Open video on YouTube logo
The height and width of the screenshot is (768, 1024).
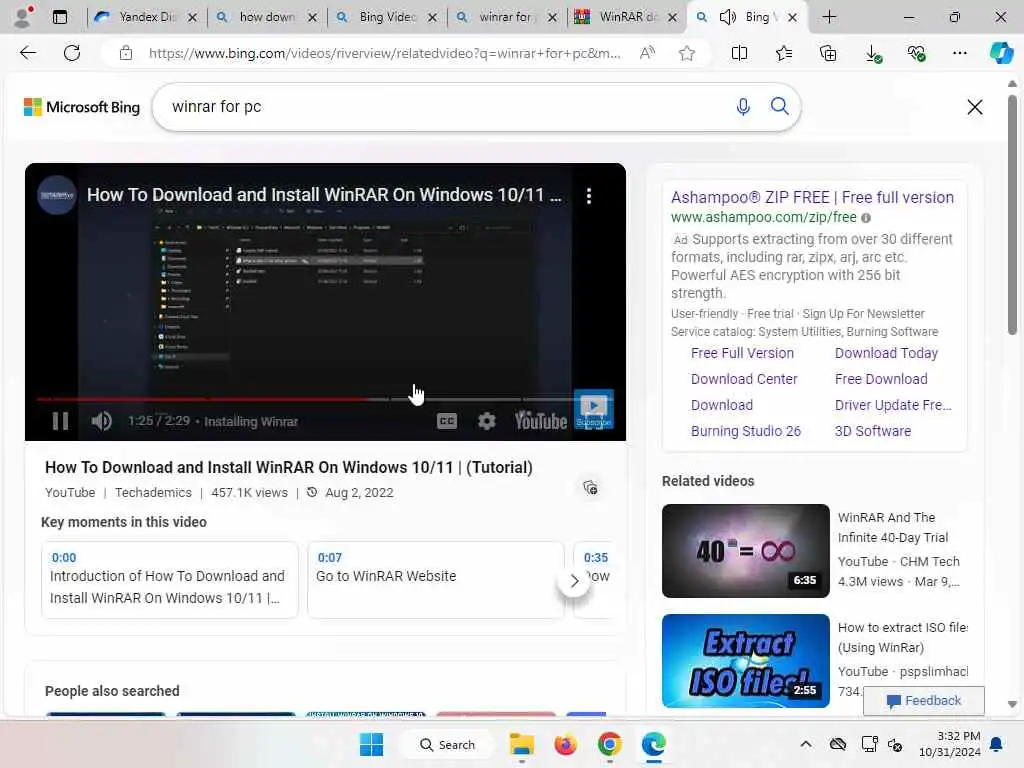[x=541, y=421]
